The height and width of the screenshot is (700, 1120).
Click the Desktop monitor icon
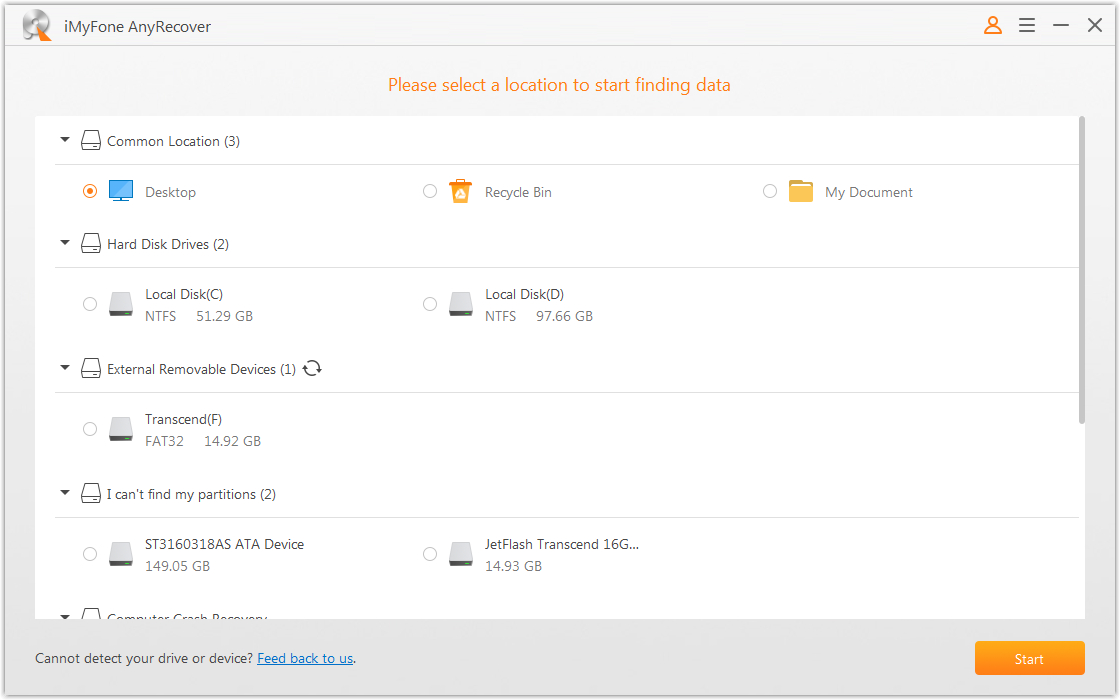click(x=121, y=191)
